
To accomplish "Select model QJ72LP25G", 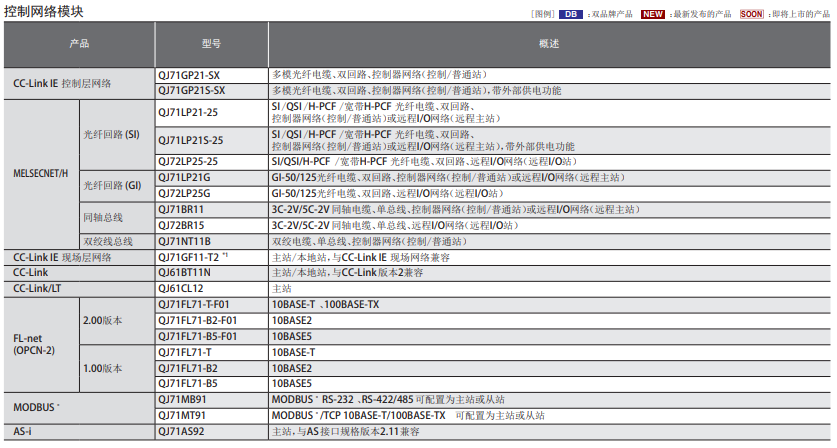I will point(184,193).
